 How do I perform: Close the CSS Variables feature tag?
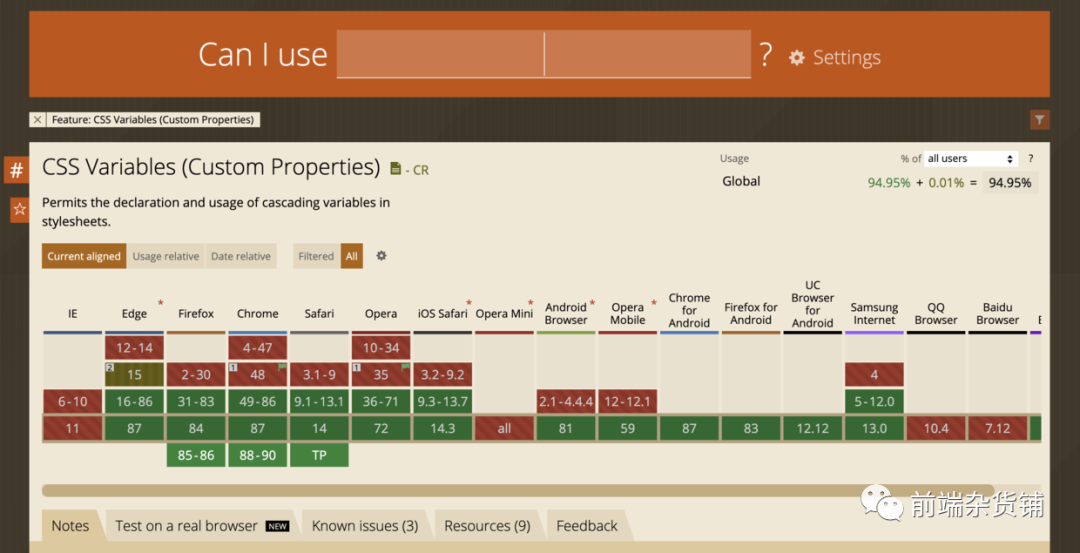click(x=37, y=120)
